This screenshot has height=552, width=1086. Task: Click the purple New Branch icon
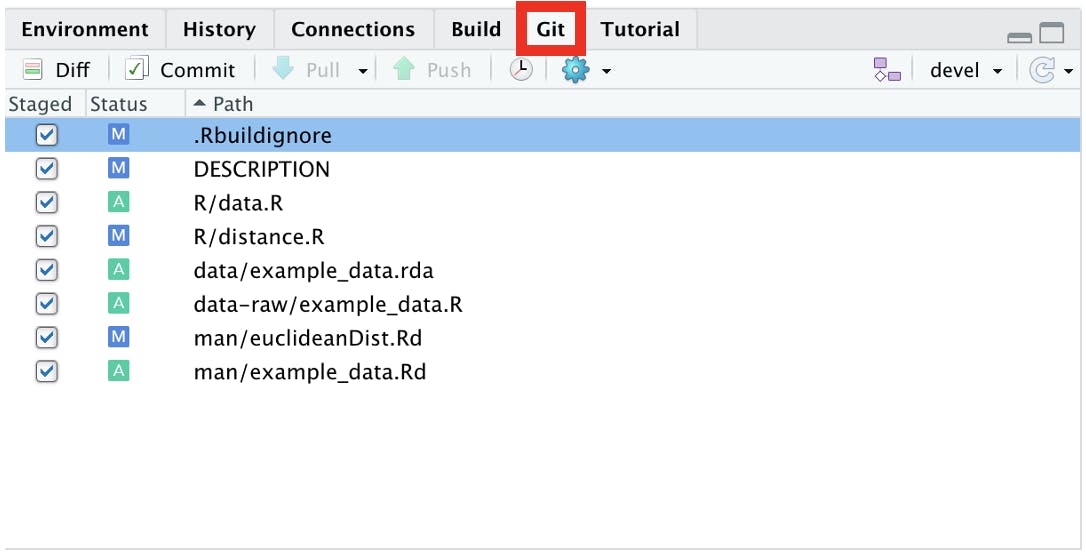point(887,70)
